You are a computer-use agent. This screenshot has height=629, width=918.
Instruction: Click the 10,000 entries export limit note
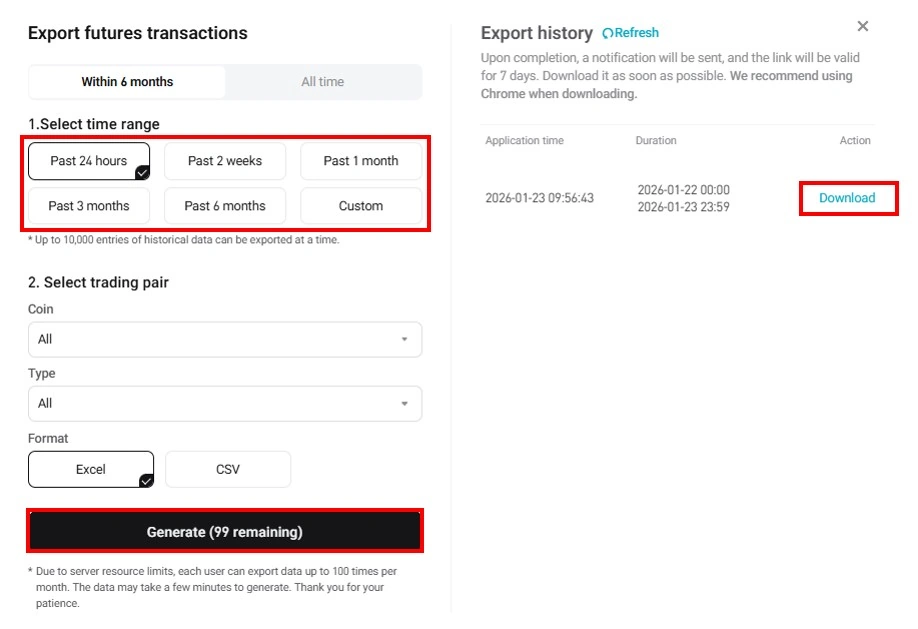(x=184, y=240)
